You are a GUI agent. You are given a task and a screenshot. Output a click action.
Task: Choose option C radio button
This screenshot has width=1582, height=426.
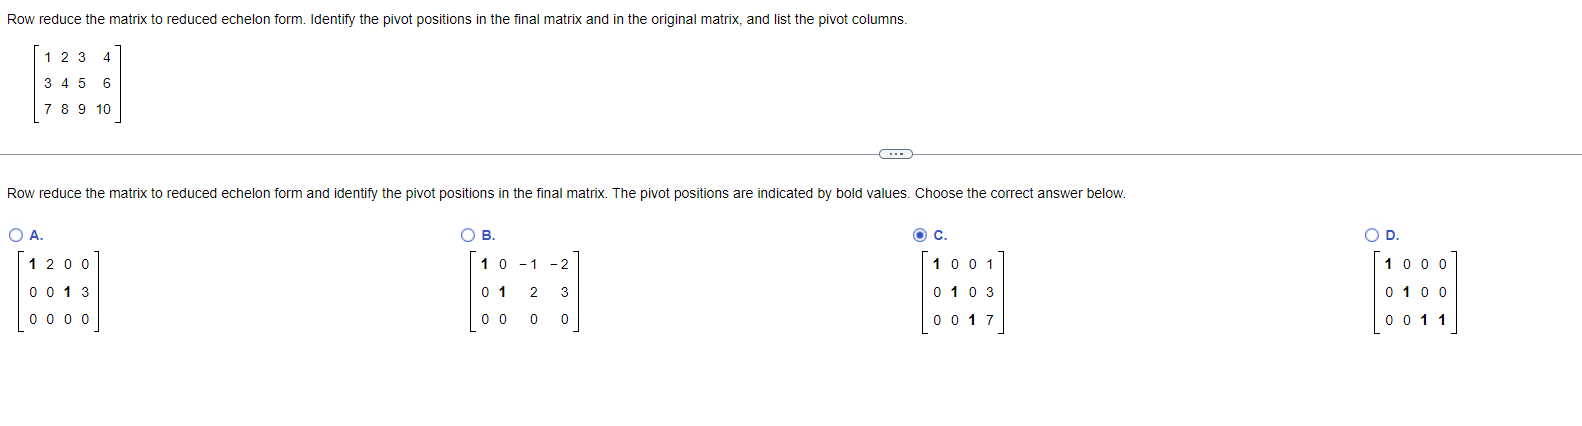(x=920, y=235)
